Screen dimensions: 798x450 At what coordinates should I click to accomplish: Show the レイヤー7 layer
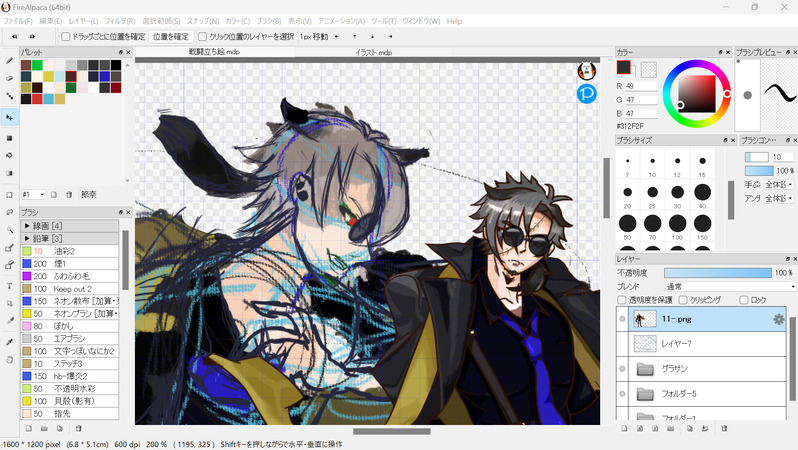pos(622,344)
